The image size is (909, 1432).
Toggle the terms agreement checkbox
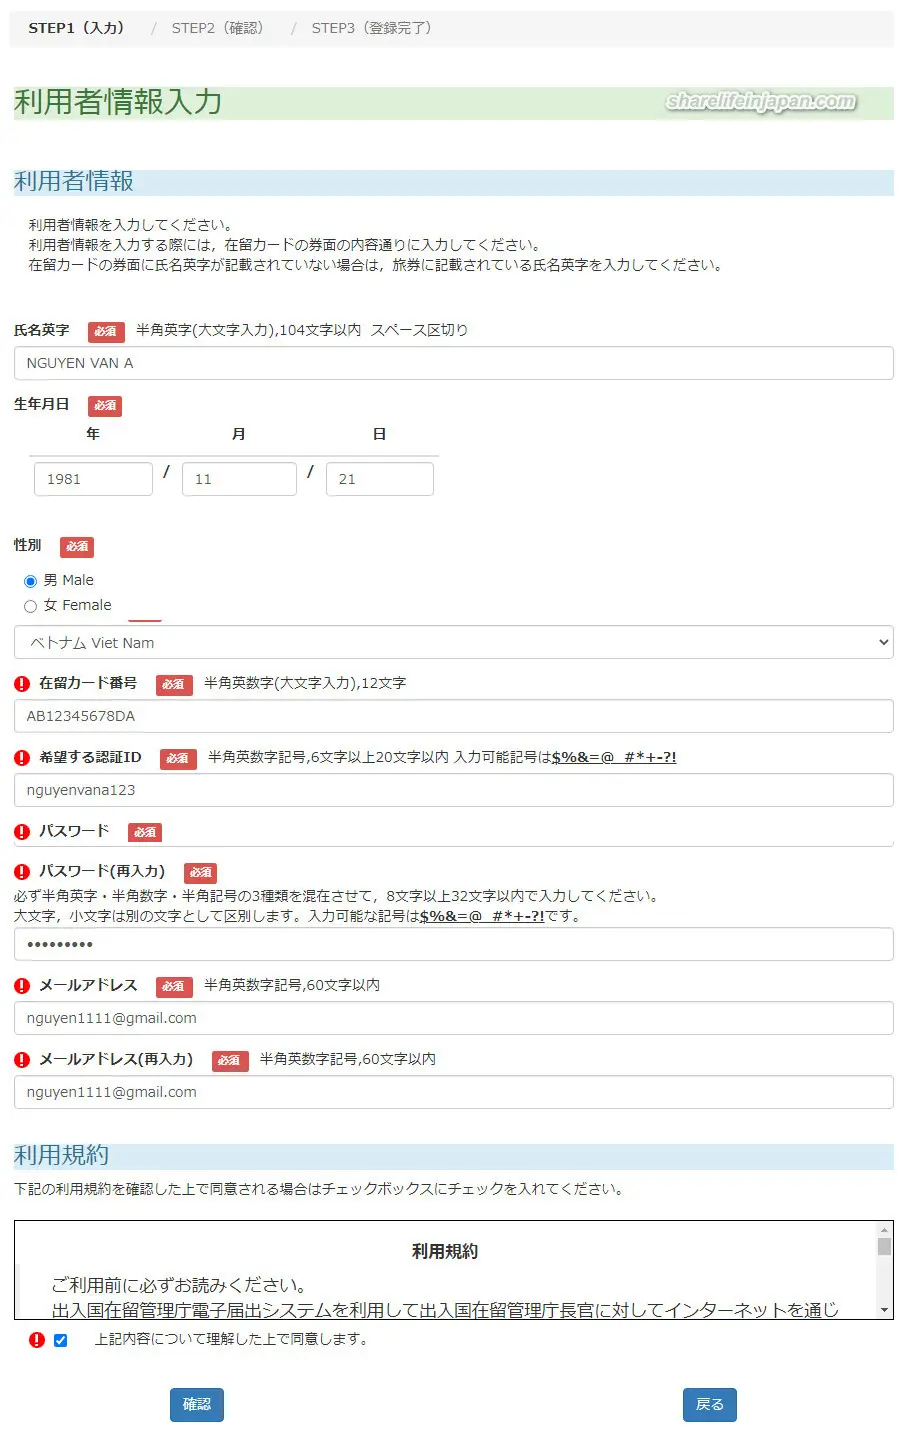[x=61, y=1340]
